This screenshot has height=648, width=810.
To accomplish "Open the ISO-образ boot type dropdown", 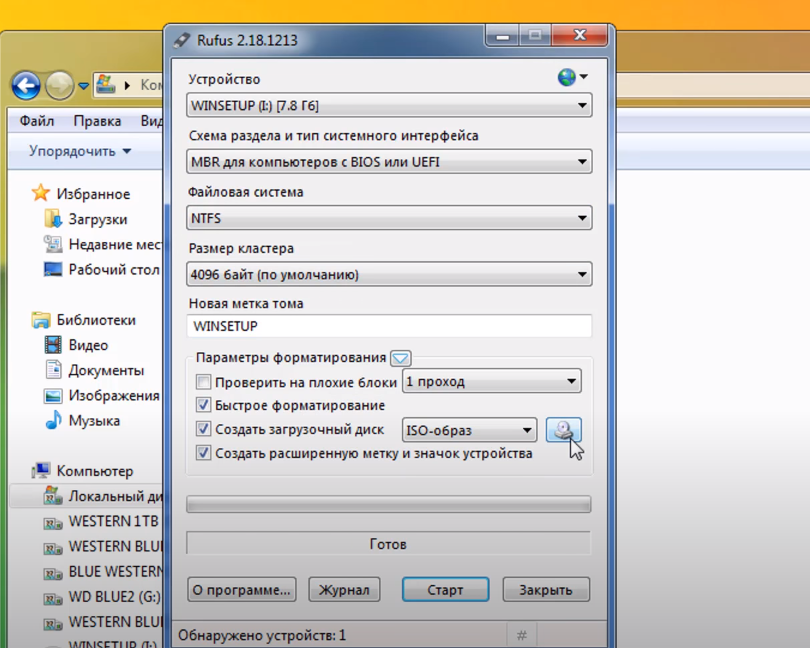I will 469,430.
